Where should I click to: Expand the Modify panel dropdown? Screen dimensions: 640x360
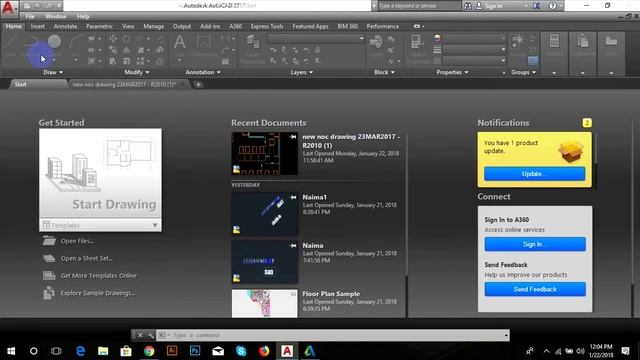point(137,72)
